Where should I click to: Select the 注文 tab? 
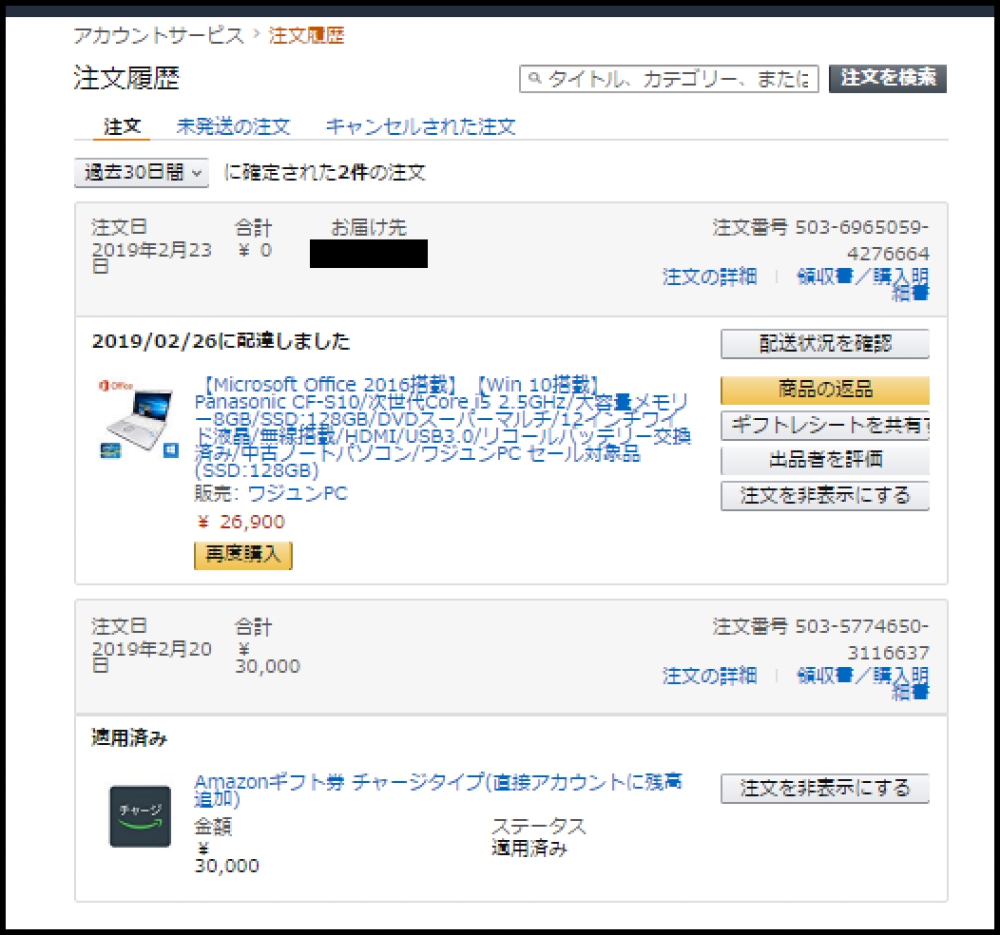coord(122,126)
